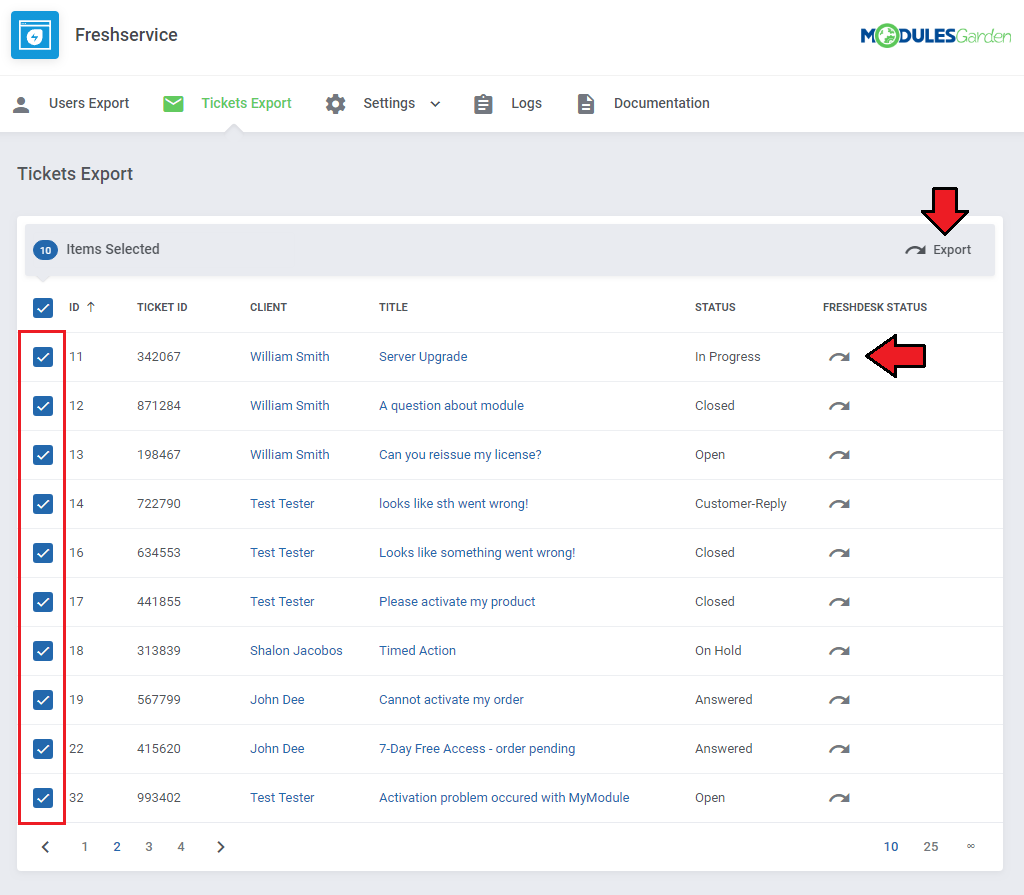Export the 'Timed Action' ticket
This screenshot has width=1024, height=895.
point(839,651)
